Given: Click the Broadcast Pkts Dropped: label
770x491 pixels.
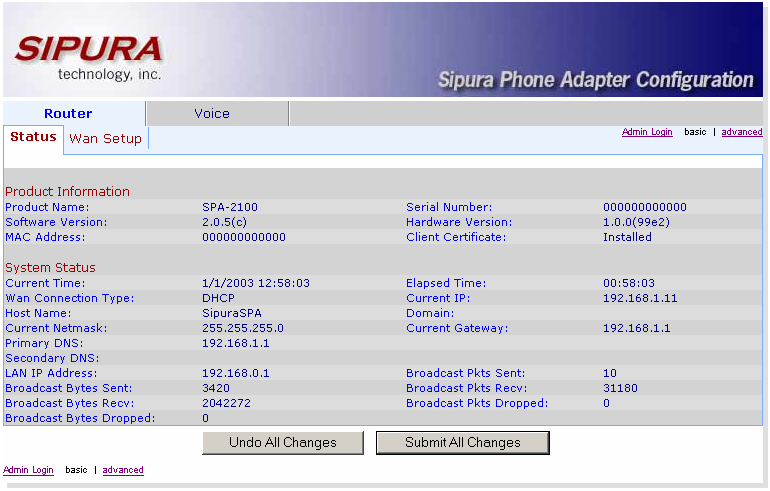Looking at the screenshot, I should [477, 403].
